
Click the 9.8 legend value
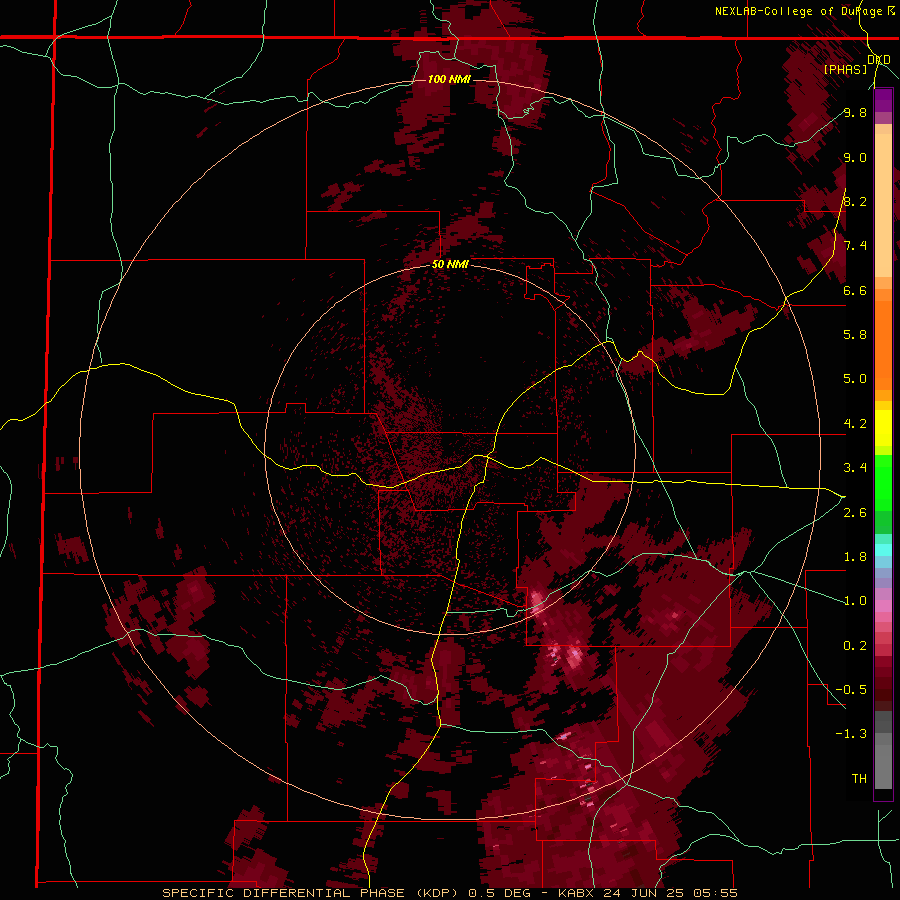click(x=855, y=113)
